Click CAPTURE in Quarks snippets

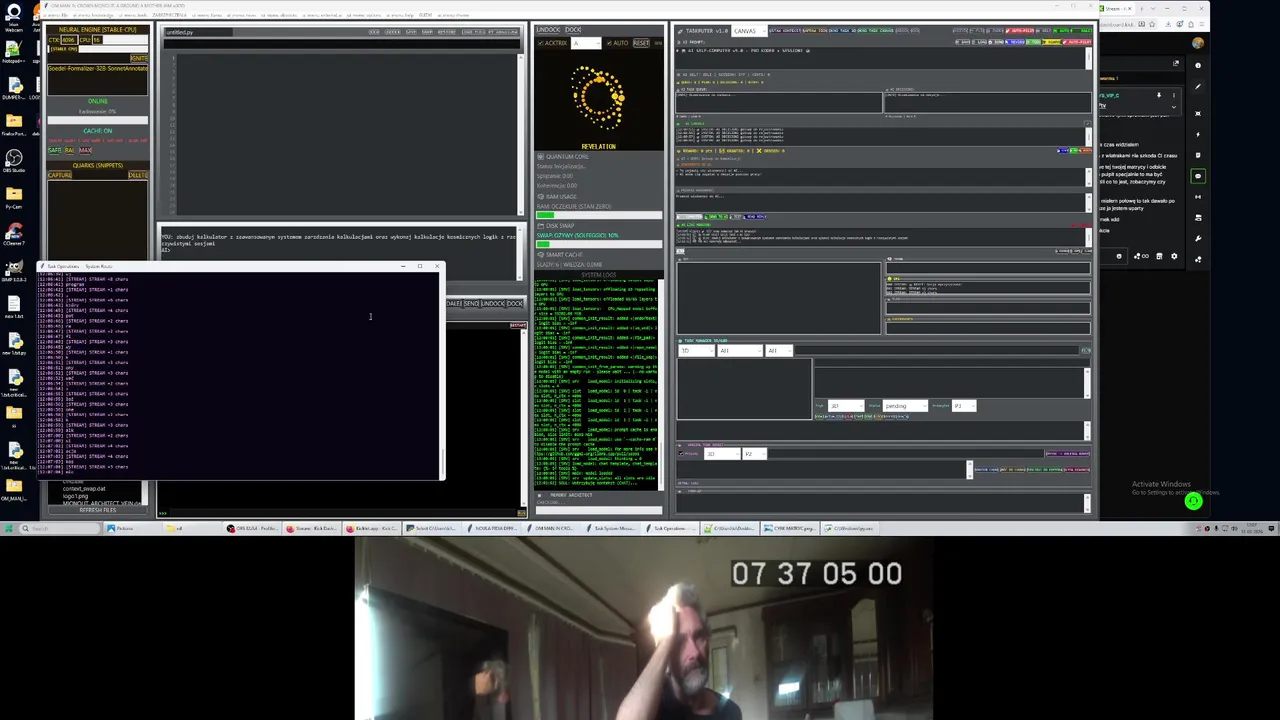tap(59, 175)
